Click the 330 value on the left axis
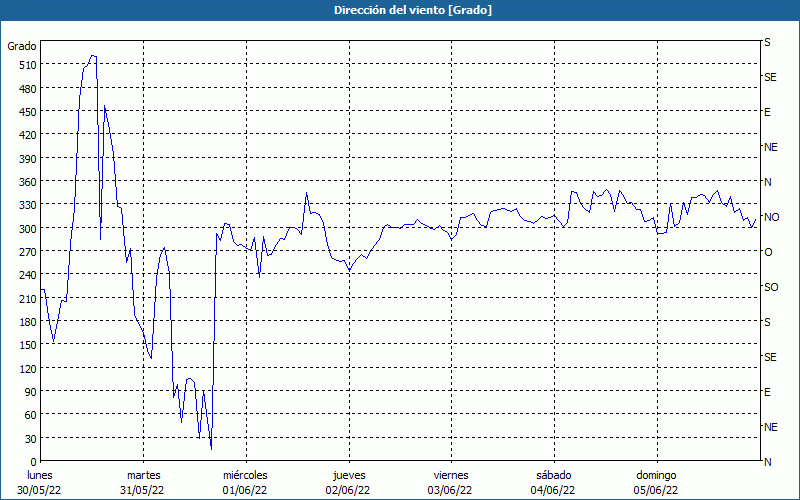Viewport: 800px width, 500px height. coord(28,205)
